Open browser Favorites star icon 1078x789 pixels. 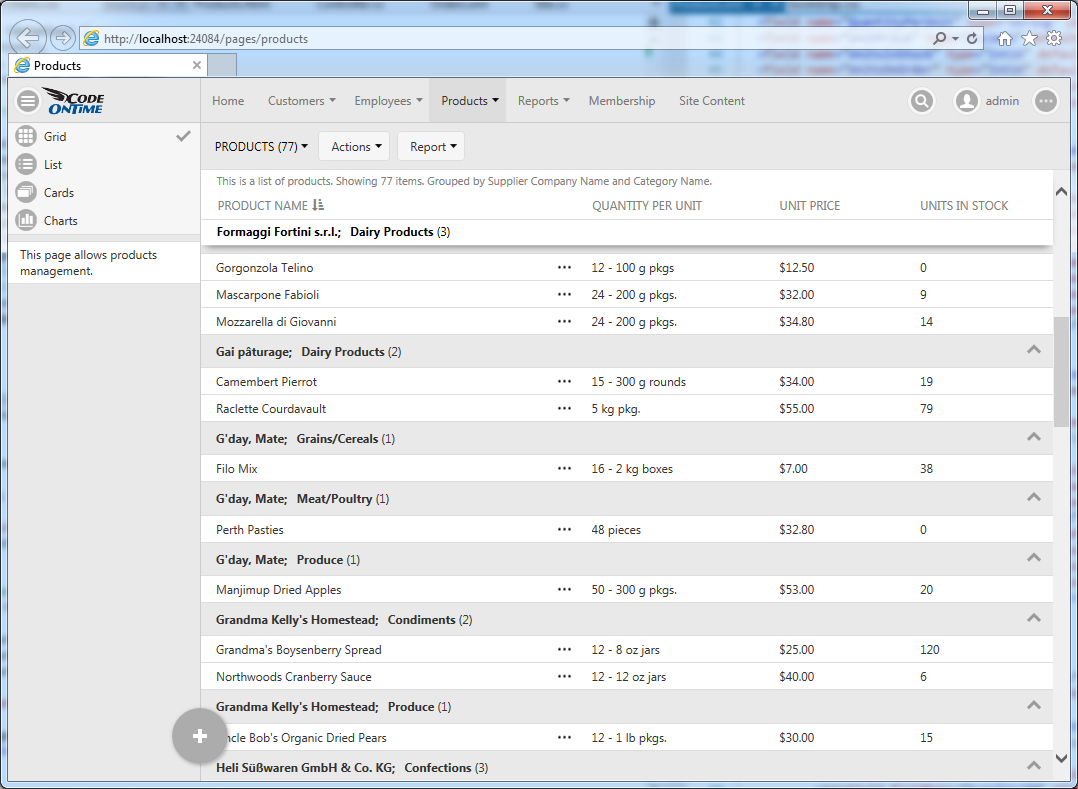click(1029, 38)
